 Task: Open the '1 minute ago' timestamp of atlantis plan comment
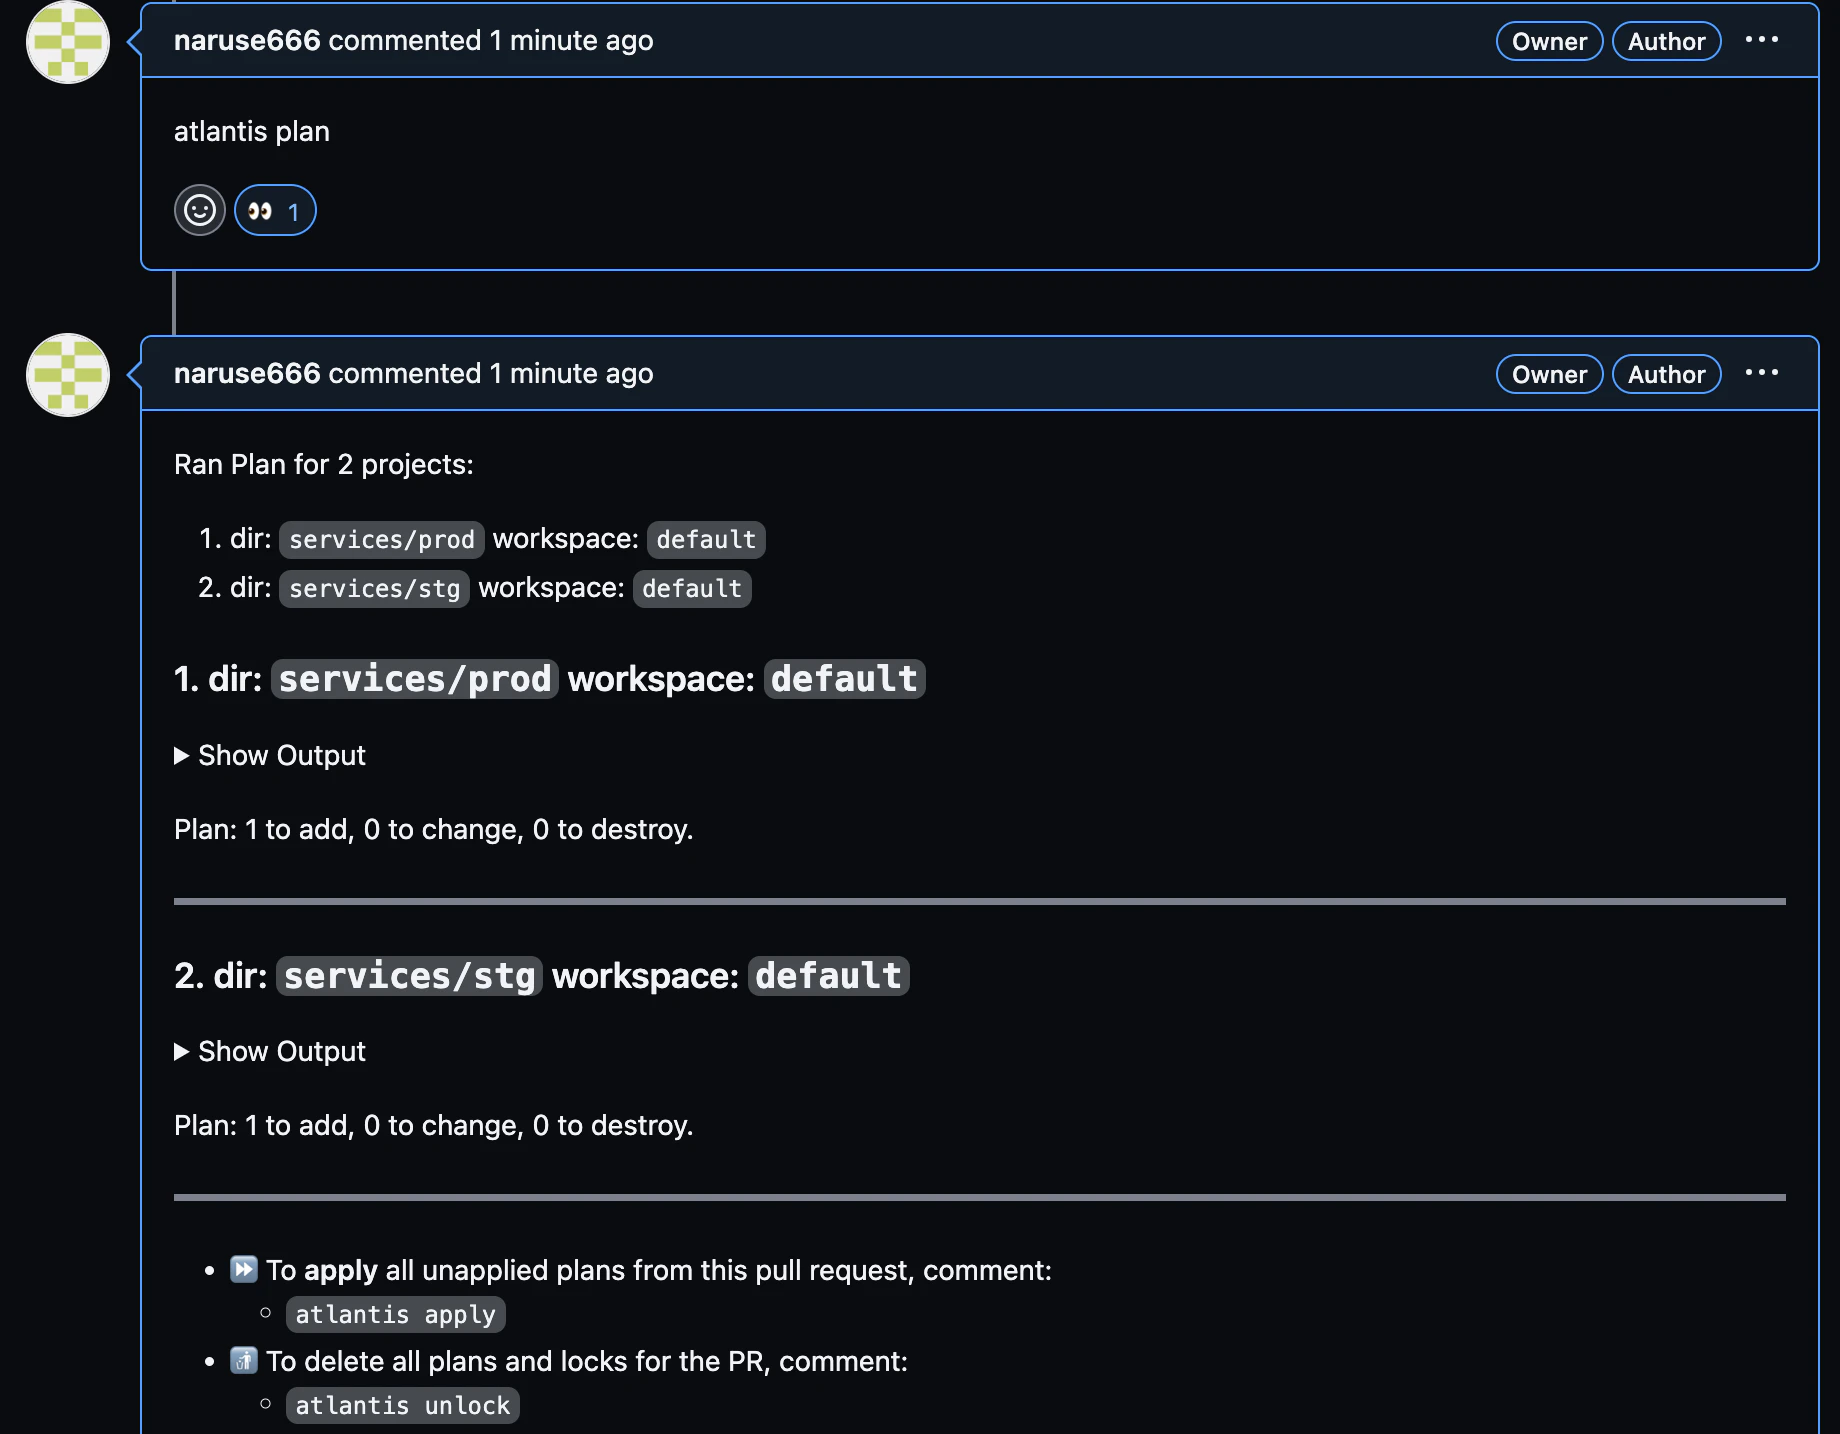(x=571, y=40)
